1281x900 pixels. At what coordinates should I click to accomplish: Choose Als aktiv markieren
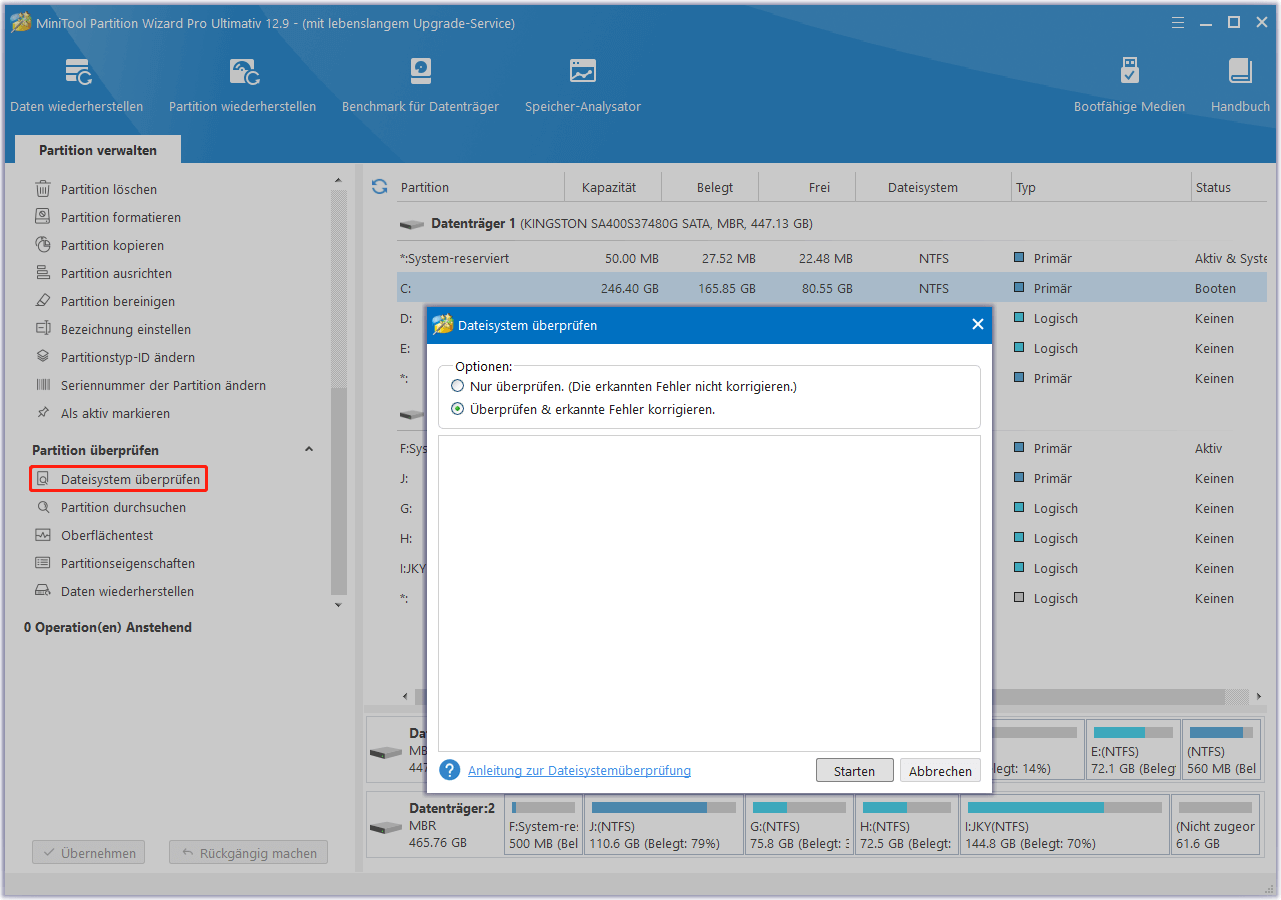[115, 413]
